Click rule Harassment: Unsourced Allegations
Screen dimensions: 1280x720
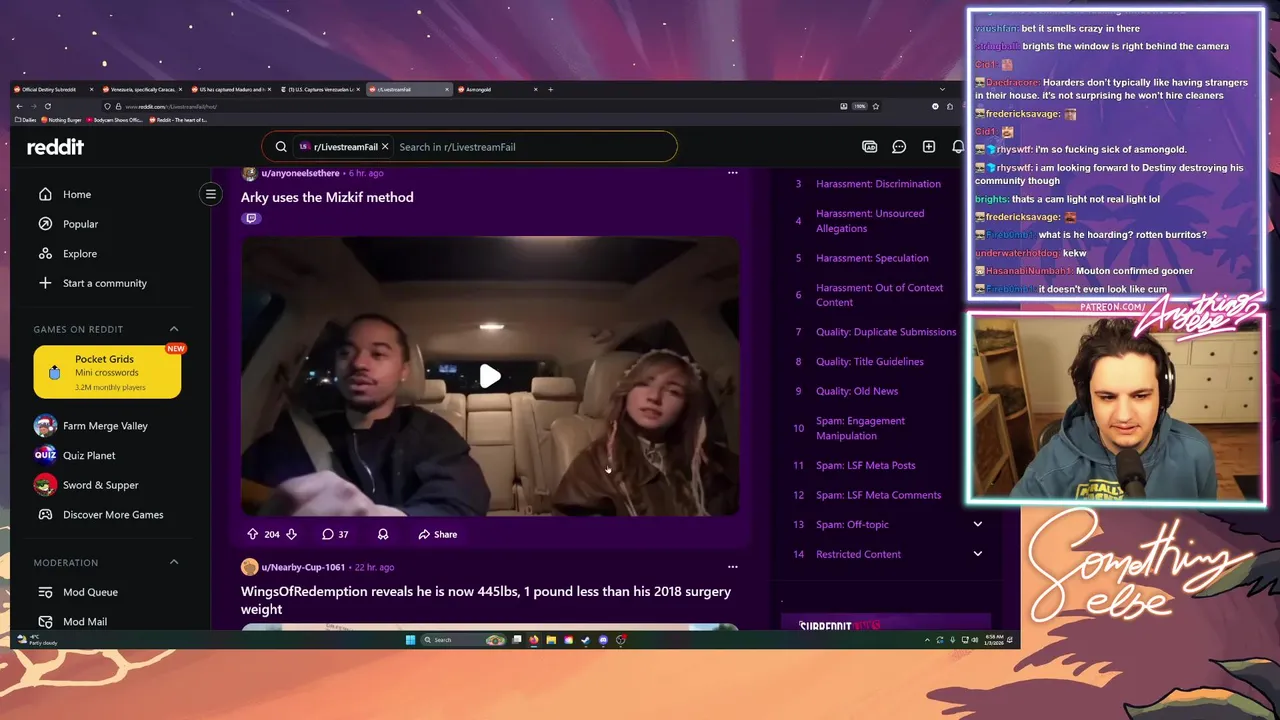coord(870,221)
